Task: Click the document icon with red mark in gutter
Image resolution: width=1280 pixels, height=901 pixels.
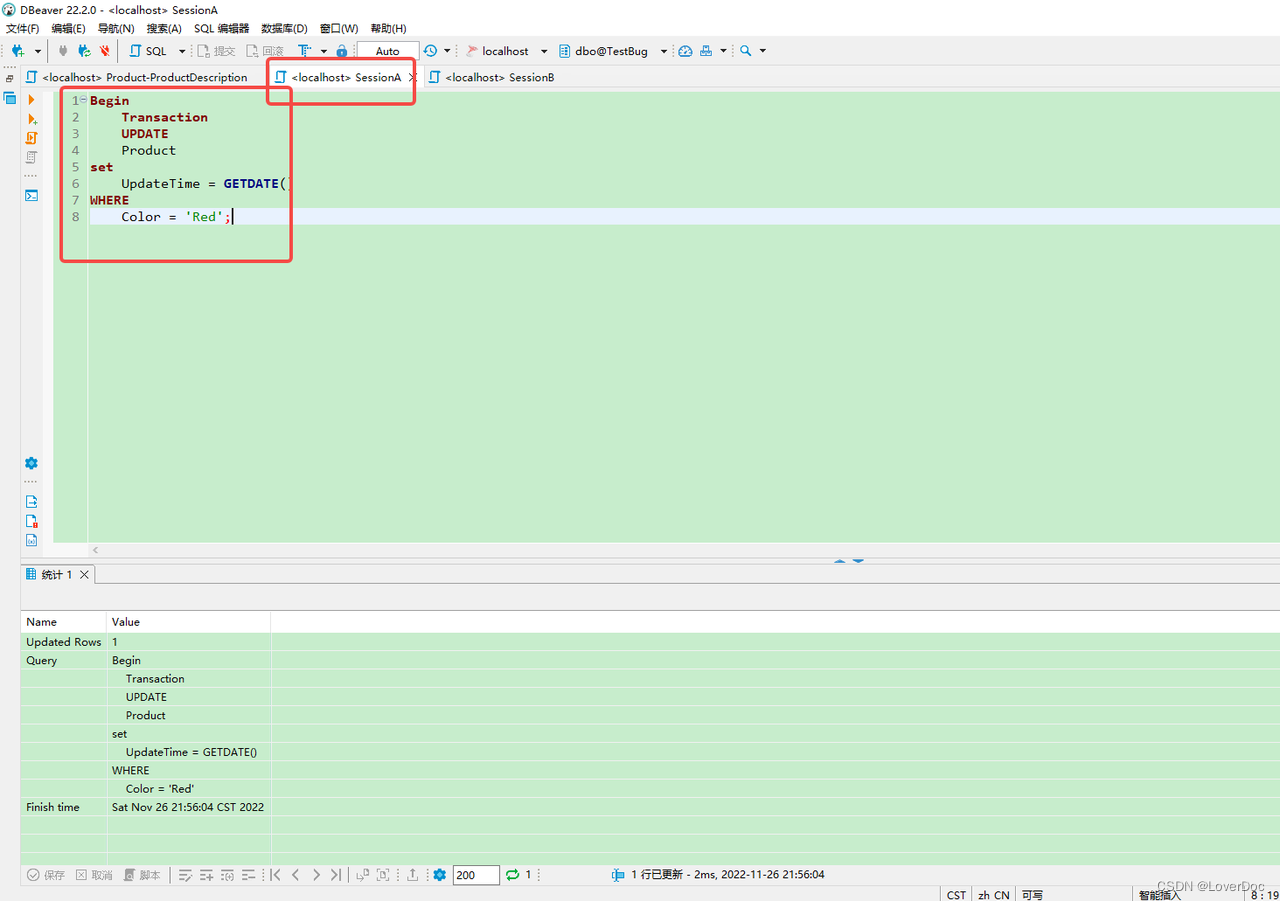Action: click(x=31, y=521)
